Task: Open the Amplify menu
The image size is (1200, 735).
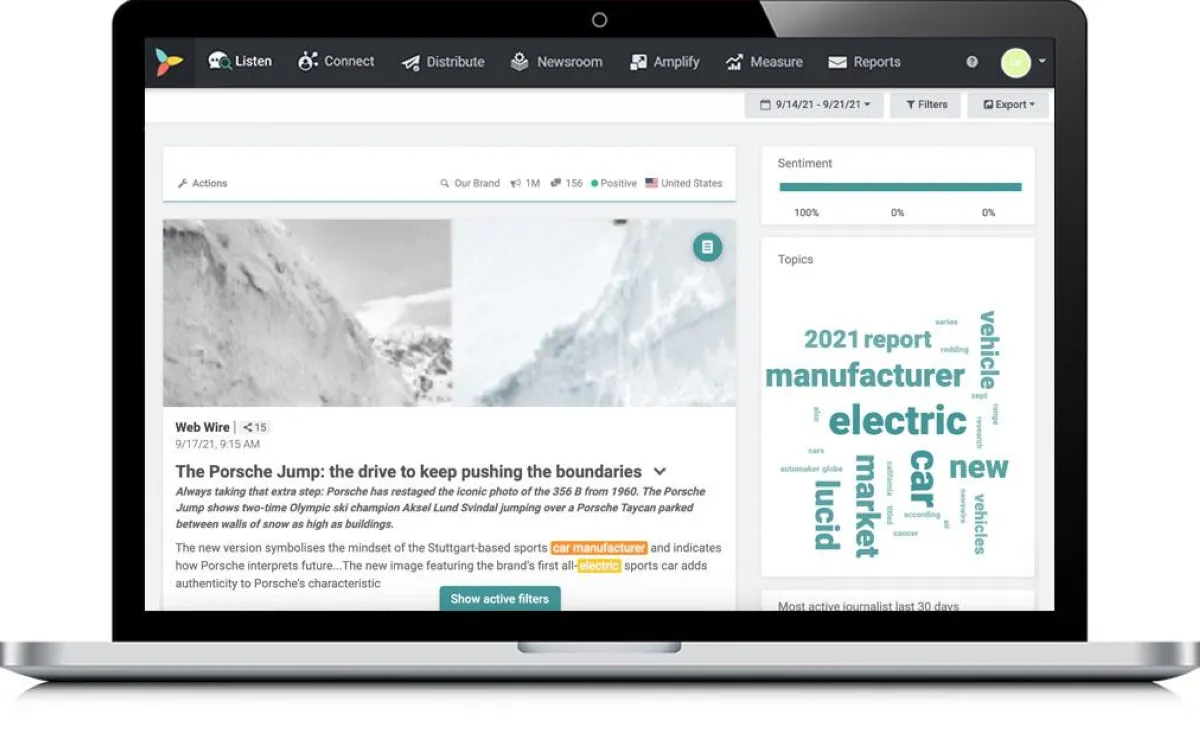Action: (x=664, y=62)
